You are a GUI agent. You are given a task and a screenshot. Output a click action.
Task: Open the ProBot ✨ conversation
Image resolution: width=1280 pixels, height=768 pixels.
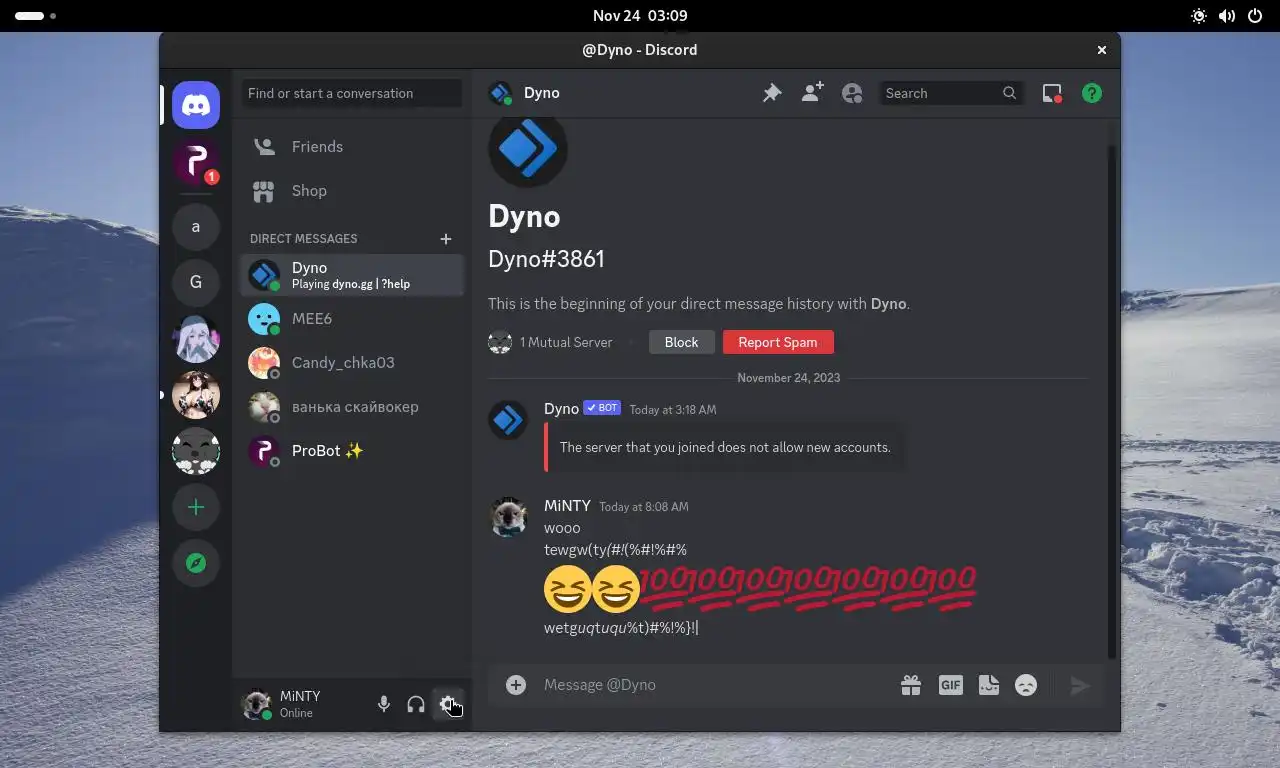(x=352, y=451)
